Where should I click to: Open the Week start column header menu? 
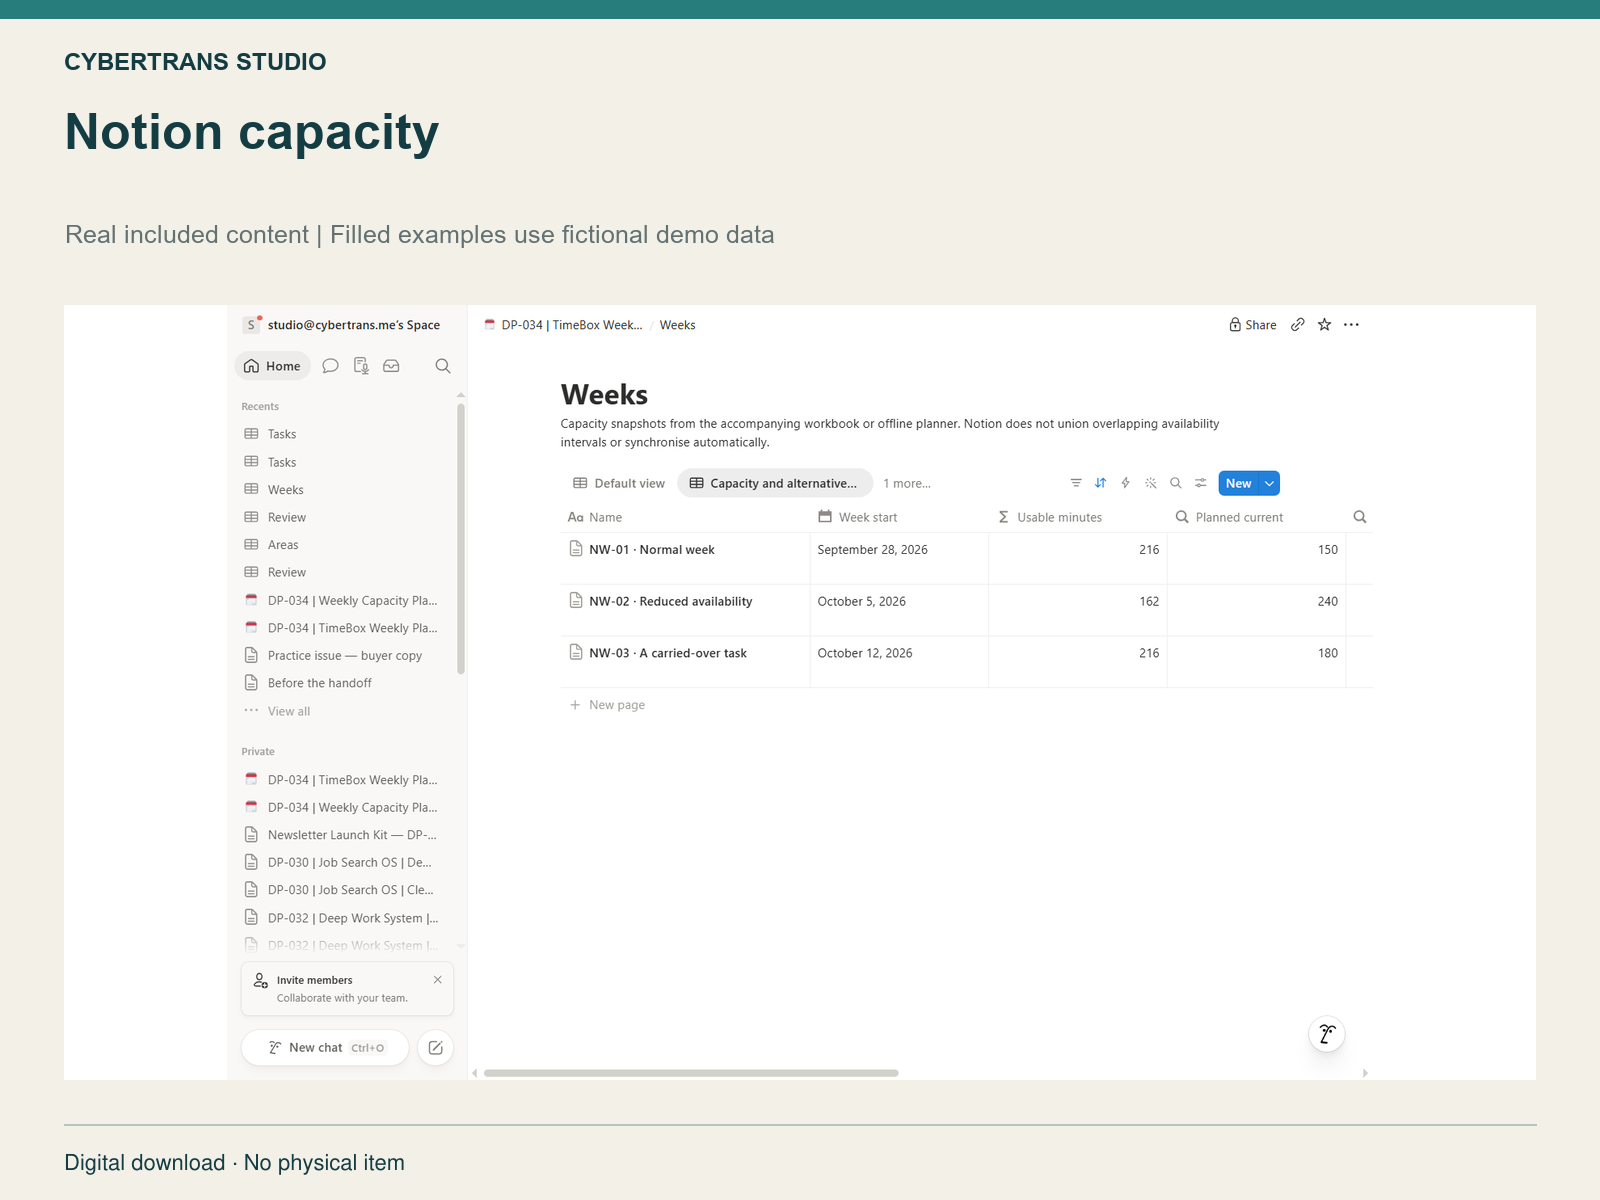click(899, 517)
